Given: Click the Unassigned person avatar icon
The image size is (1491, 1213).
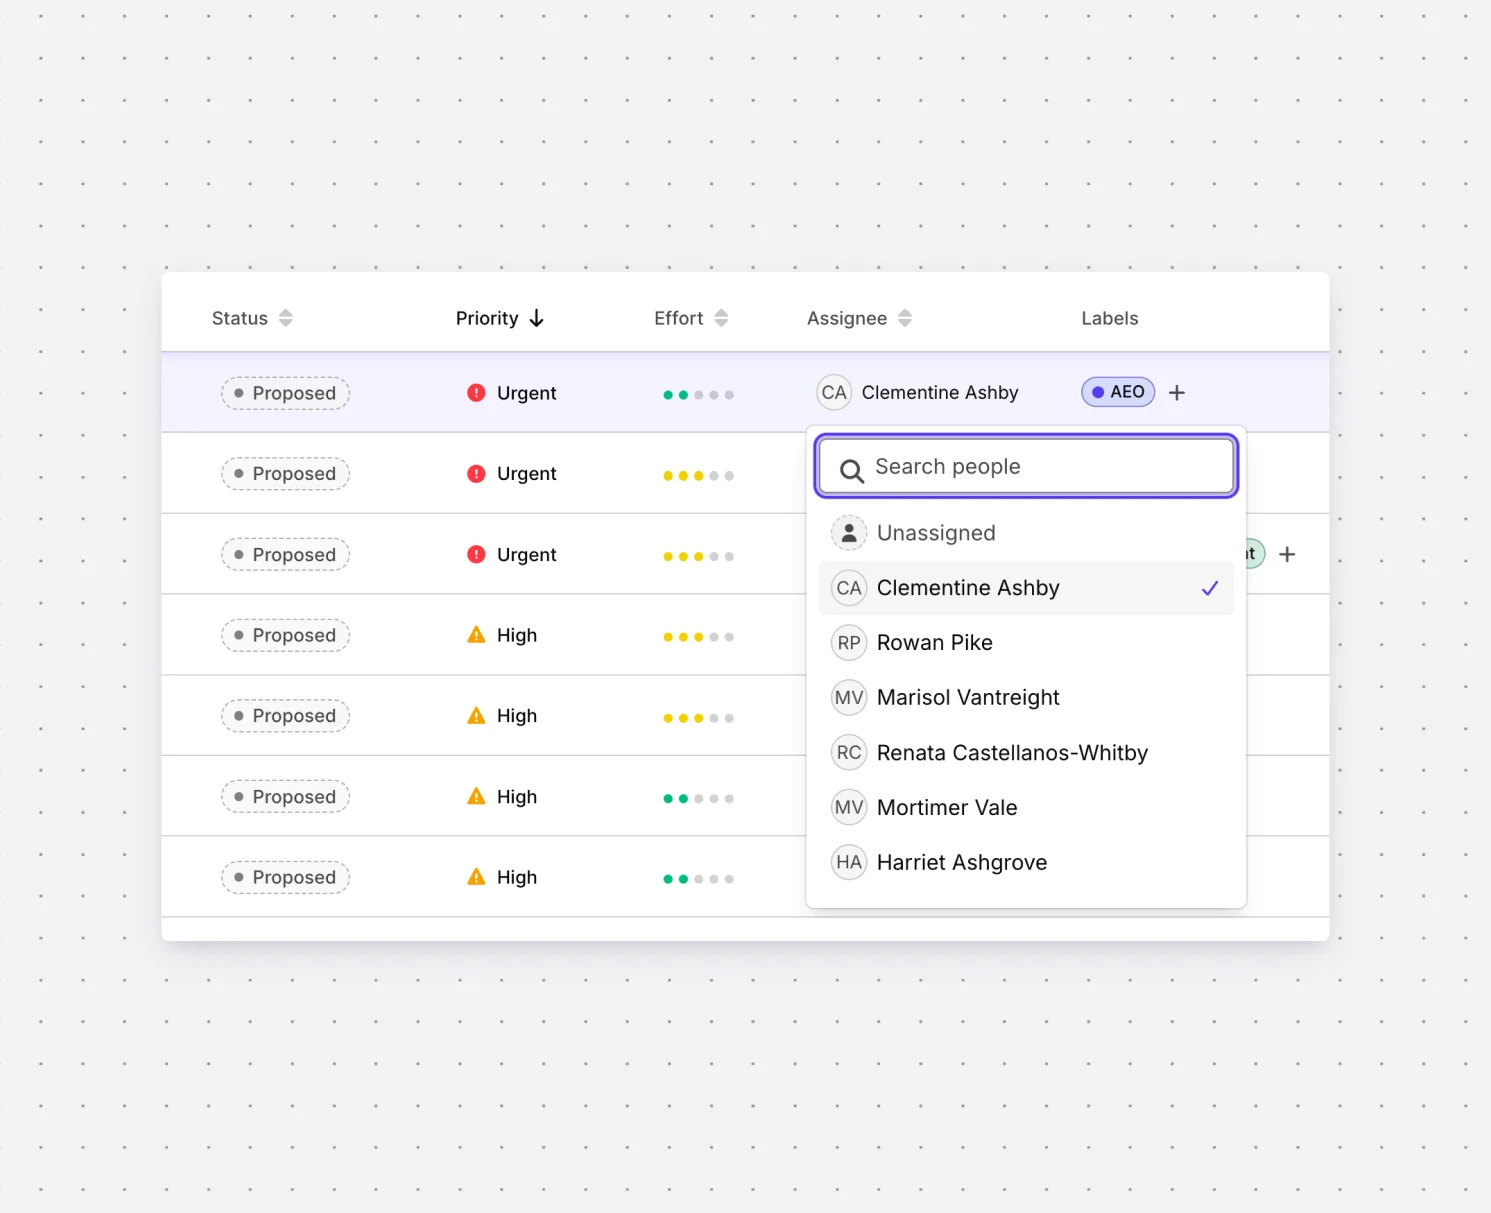Looking at the screenshot, I should [x=849, y=533].
